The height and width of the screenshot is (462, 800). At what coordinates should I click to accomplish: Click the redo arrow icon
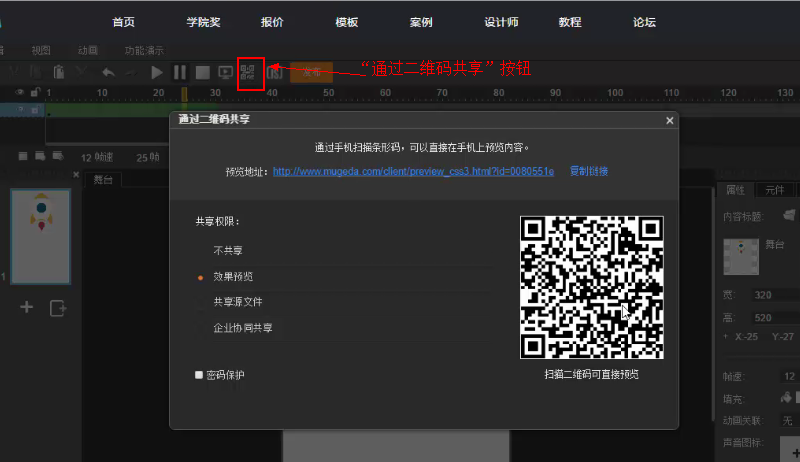pos(132,72)
